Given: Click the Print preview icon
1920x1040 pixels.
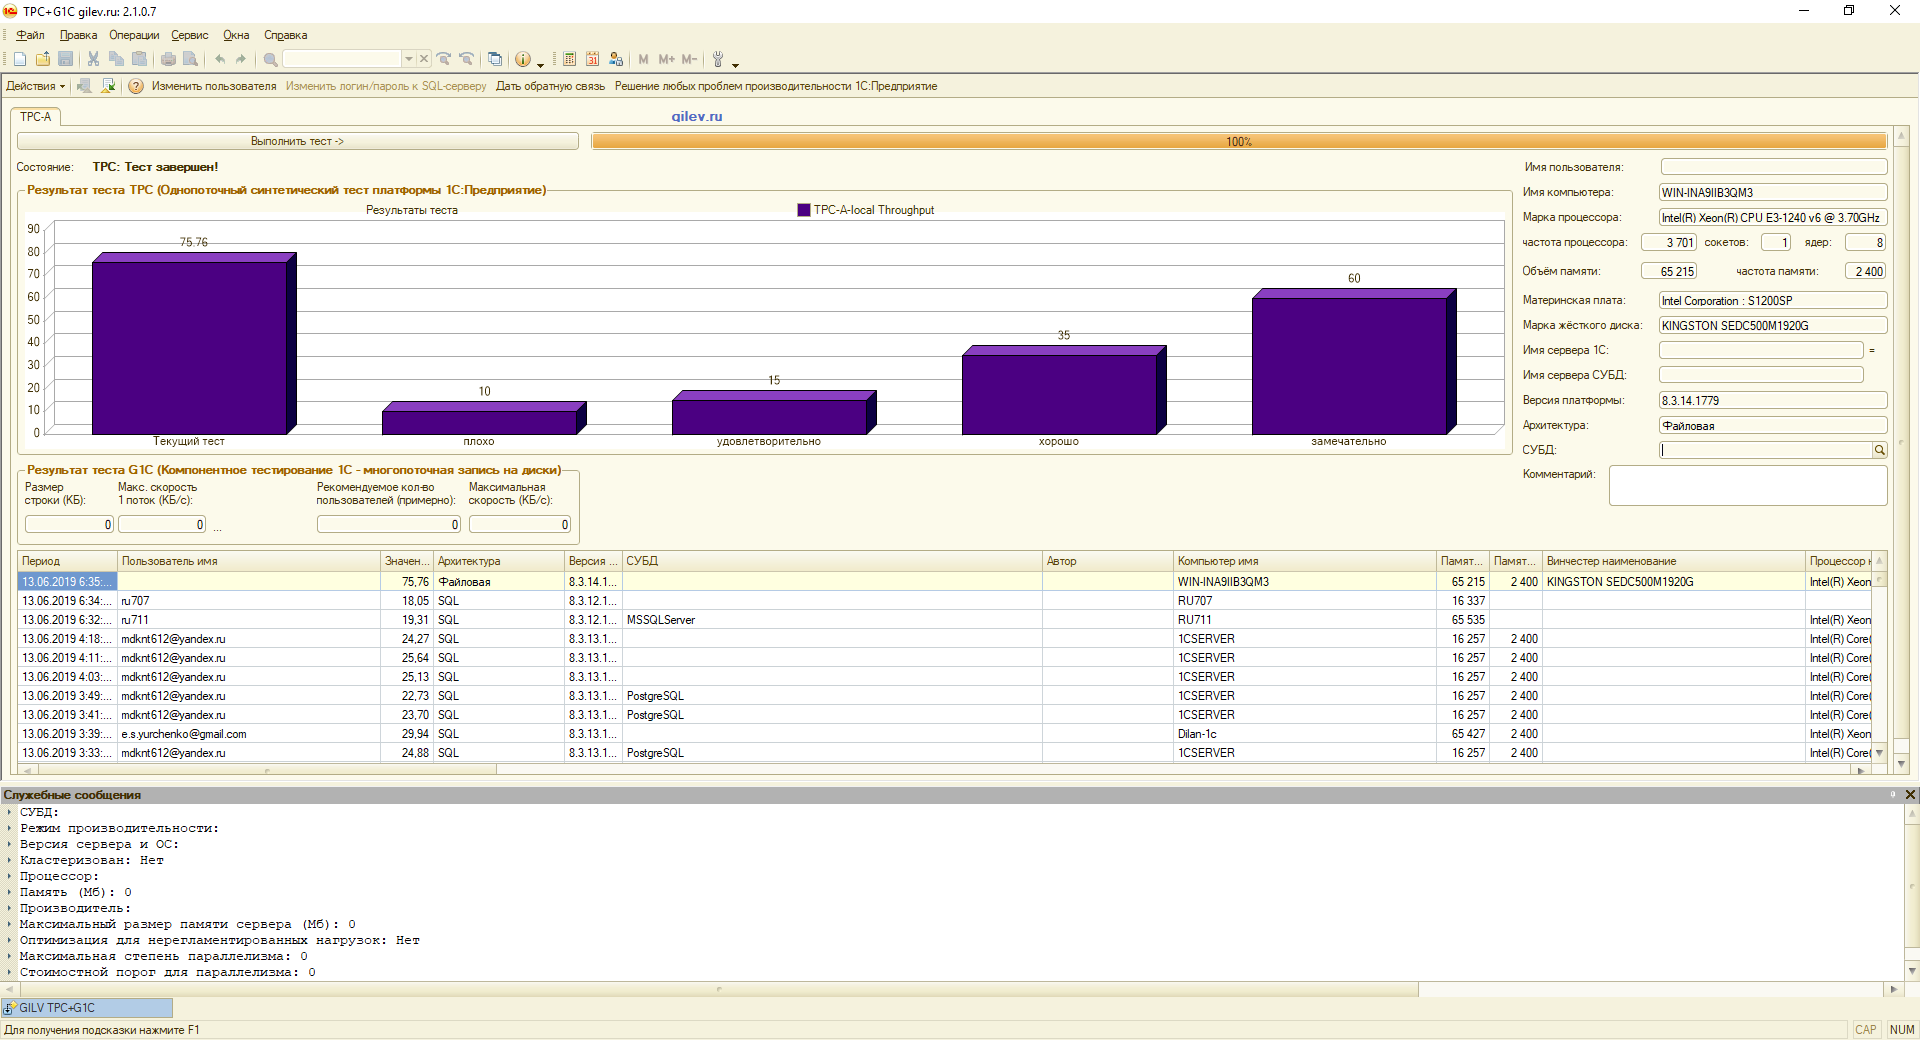Looking at the screenshot, I should pyautogui.click(x=191, y=59).
